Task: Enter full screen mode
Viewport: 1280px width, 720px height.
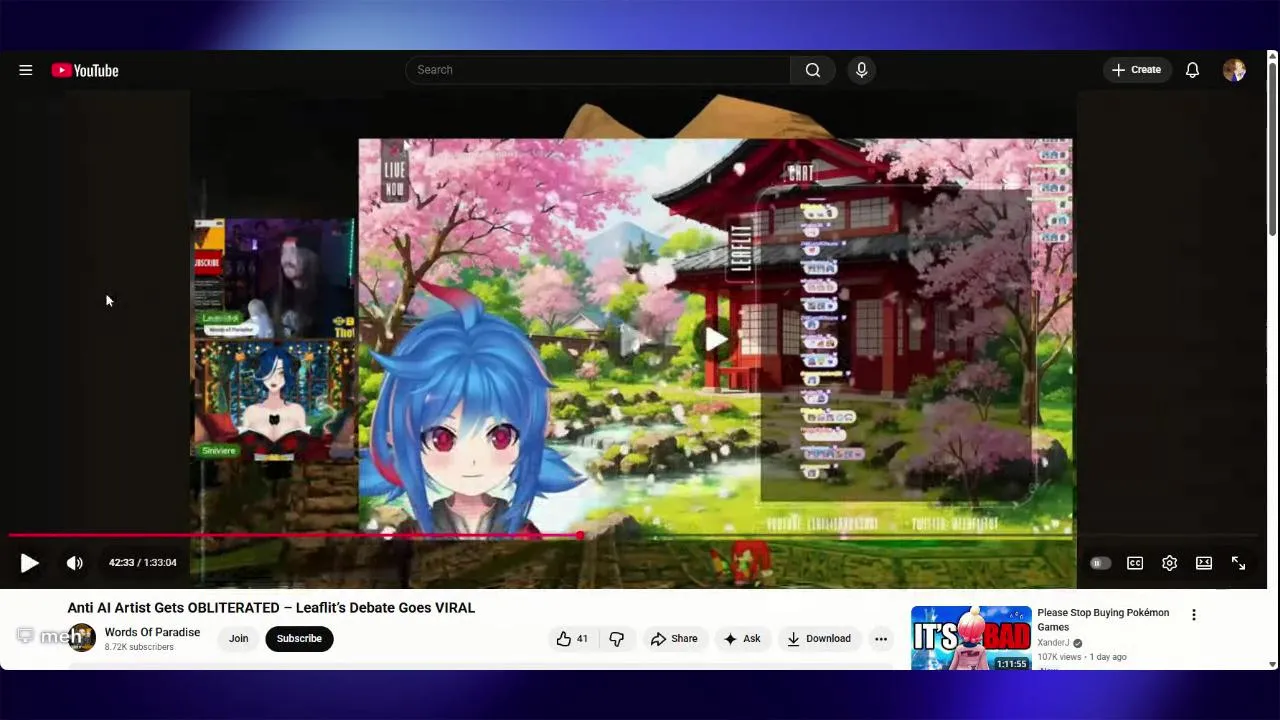Action: click(1238, 563)
